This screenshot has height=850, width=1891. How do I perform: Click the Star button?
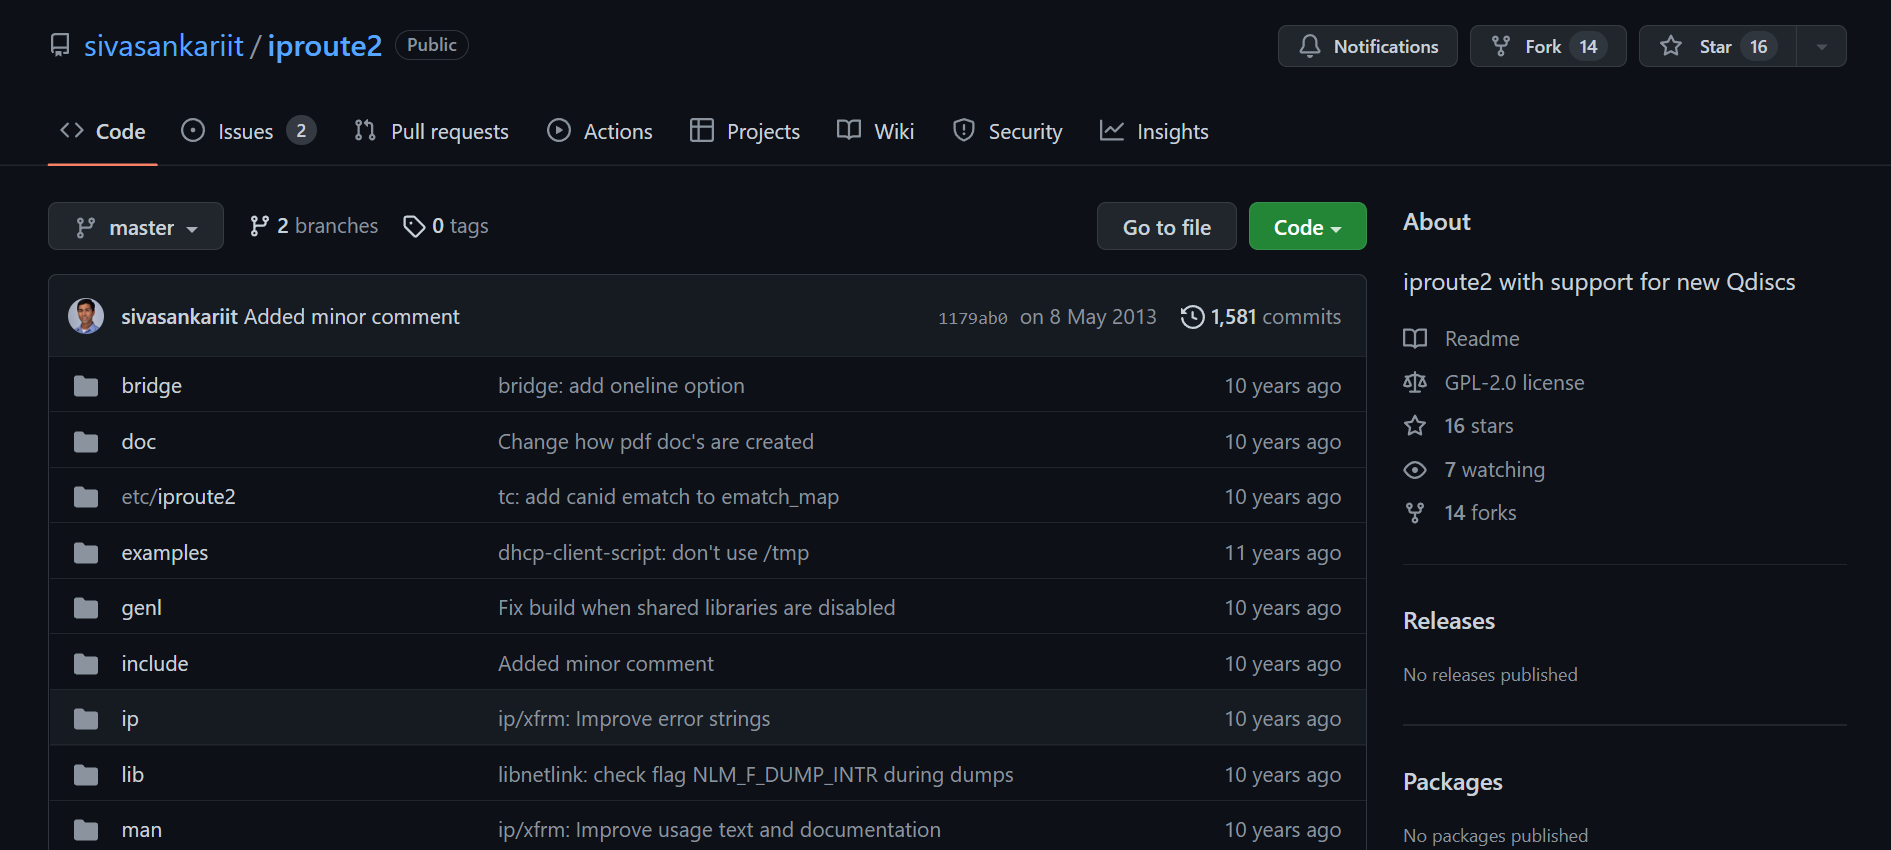(1718, 46)
